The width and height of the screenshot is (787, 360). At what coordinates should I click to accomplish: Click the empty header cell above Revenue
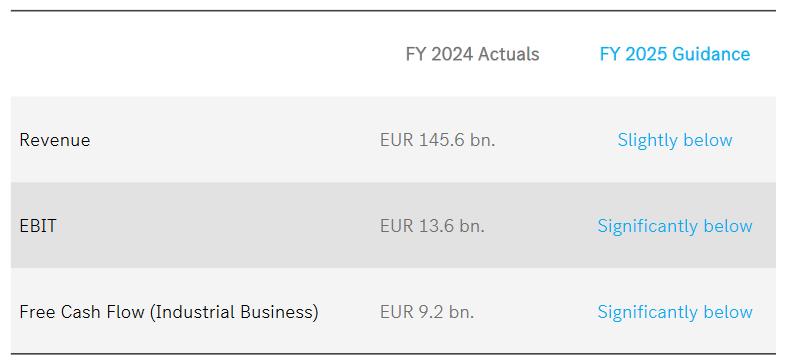tap(191, 54)
